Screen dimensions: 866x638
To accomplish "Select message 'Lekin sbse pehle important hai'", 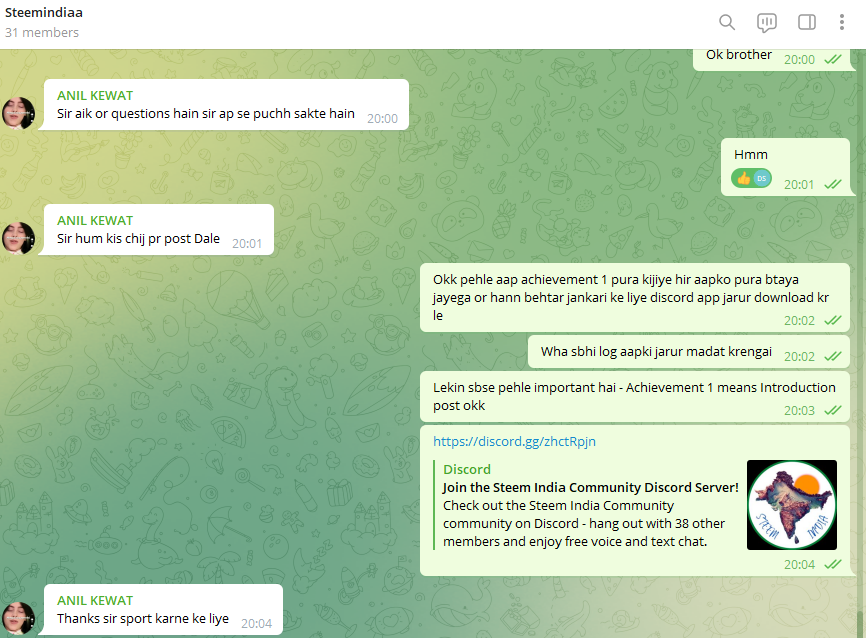I will point(635,397).
